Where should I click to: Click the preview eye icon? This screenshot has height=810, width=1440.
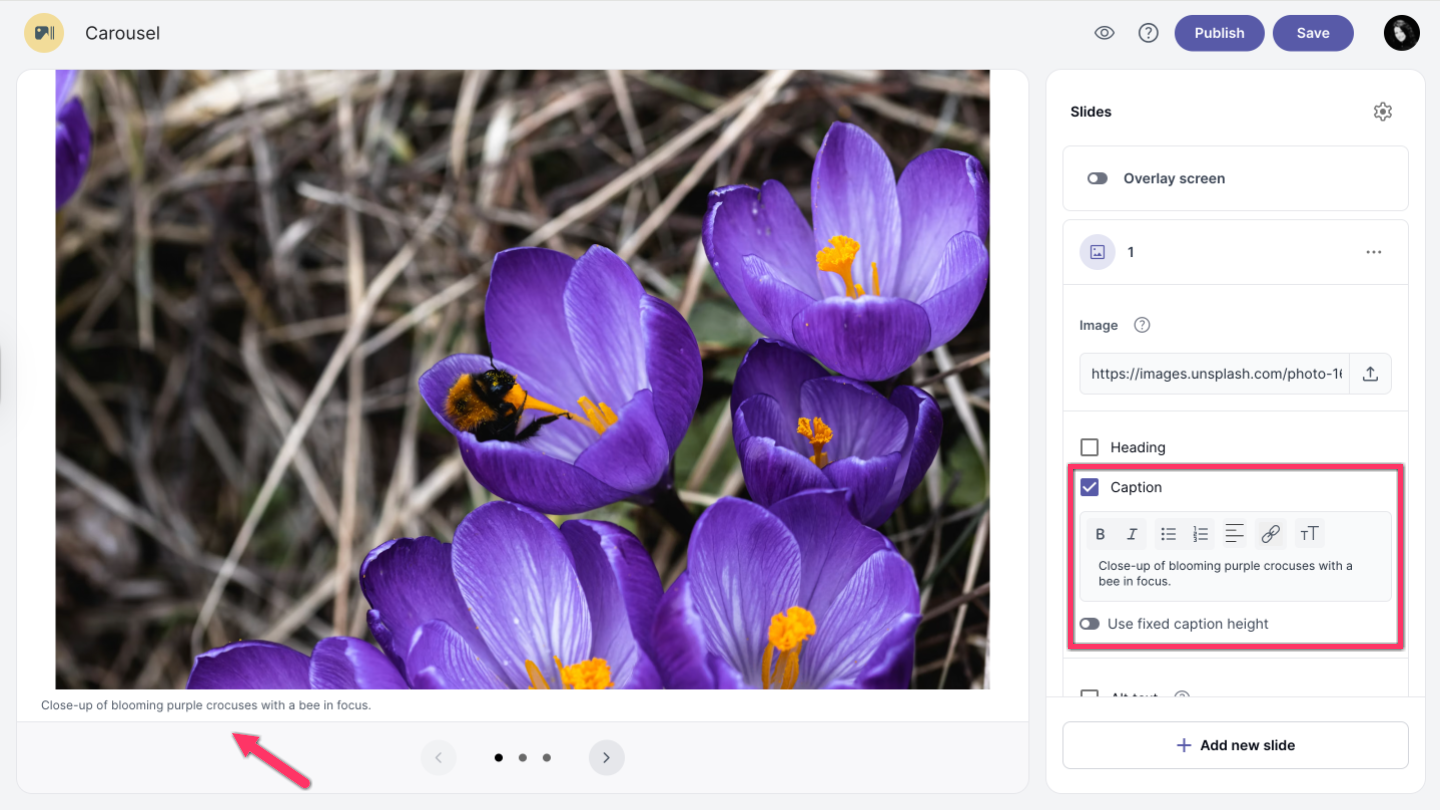(x=1104, y=33)
